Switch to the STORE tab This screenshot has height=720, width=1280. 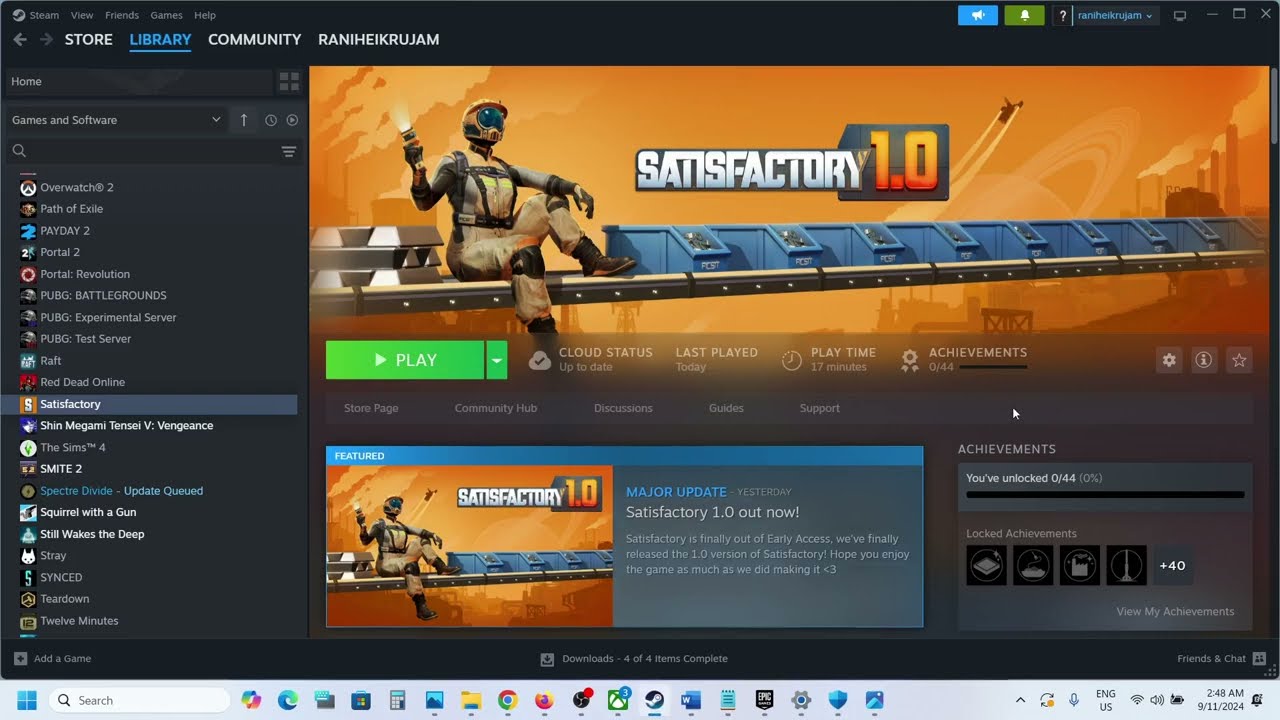[x=89, y=39]
